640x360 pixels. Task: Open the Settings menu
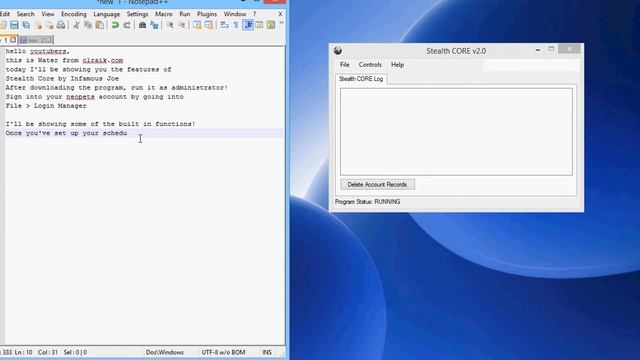[138, 14]
